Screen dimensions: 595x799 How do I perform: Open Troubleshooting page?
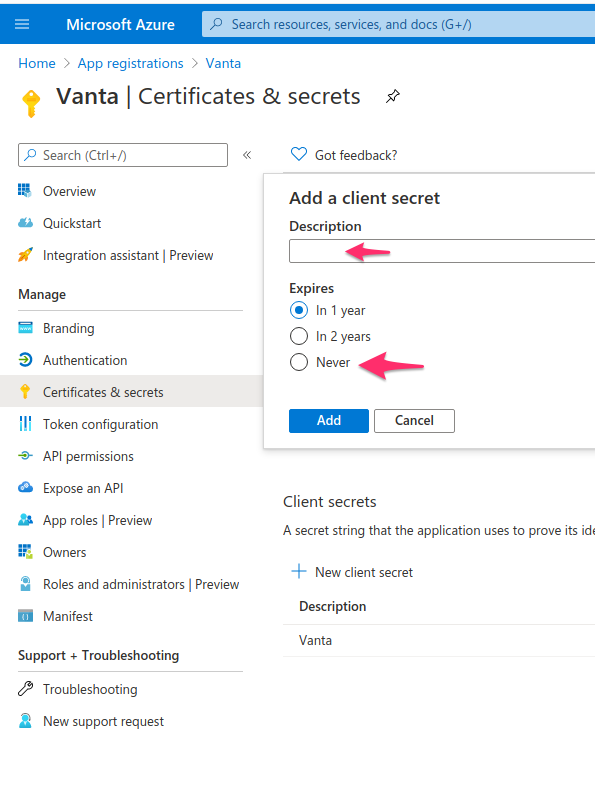(x=90, y=689)
